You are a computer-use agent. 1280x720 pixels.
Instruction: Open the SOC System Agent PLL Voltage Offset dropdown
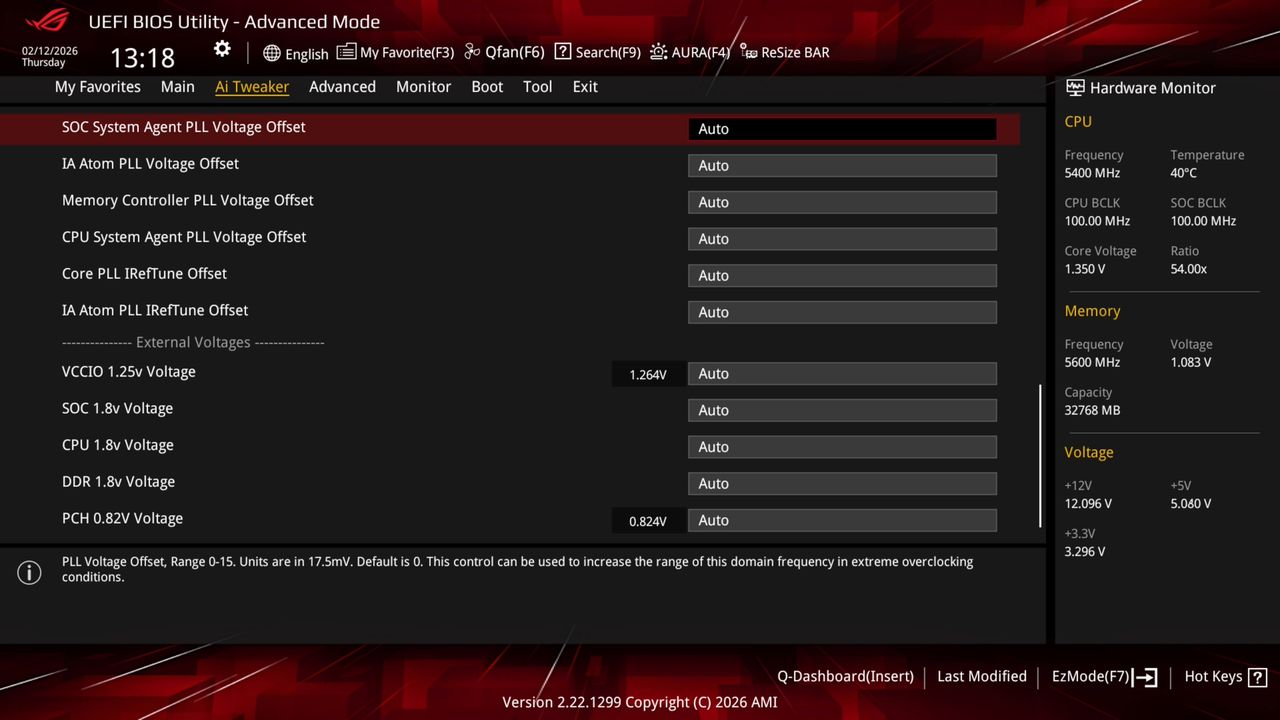[841, 129]
